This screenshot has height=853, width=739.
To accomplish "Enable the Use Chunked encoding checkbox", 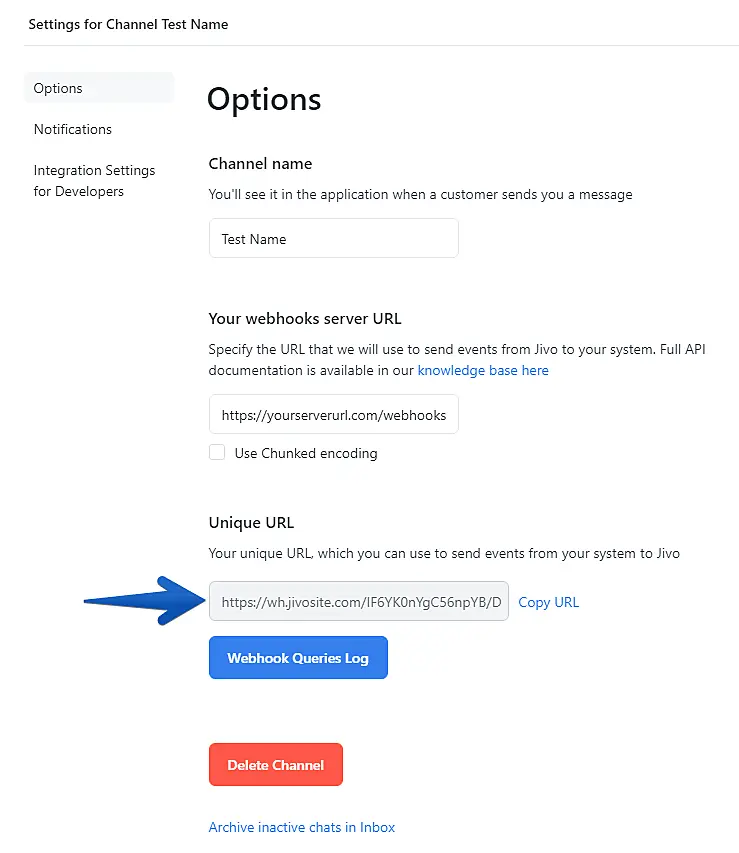I will [x=217, y=452].
